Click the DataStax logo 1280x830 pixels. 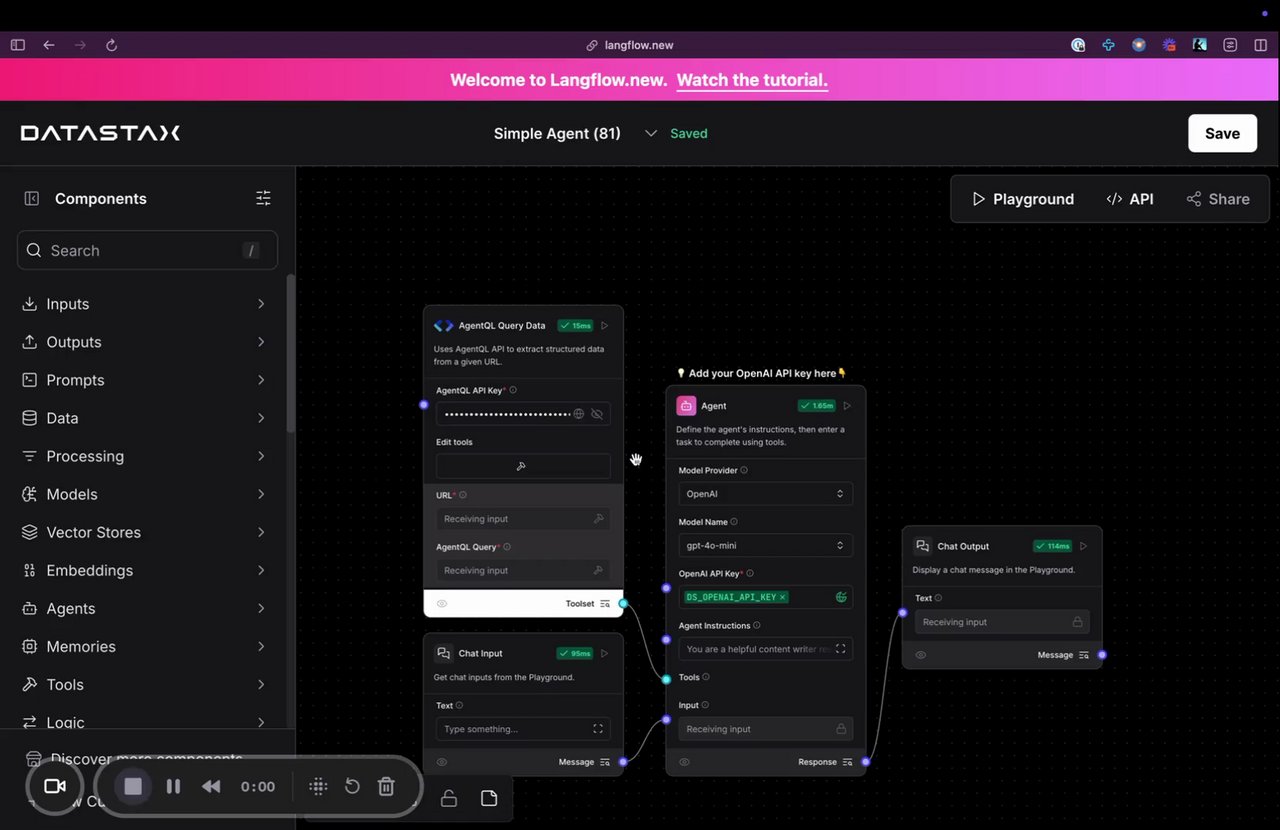[100, 133]
